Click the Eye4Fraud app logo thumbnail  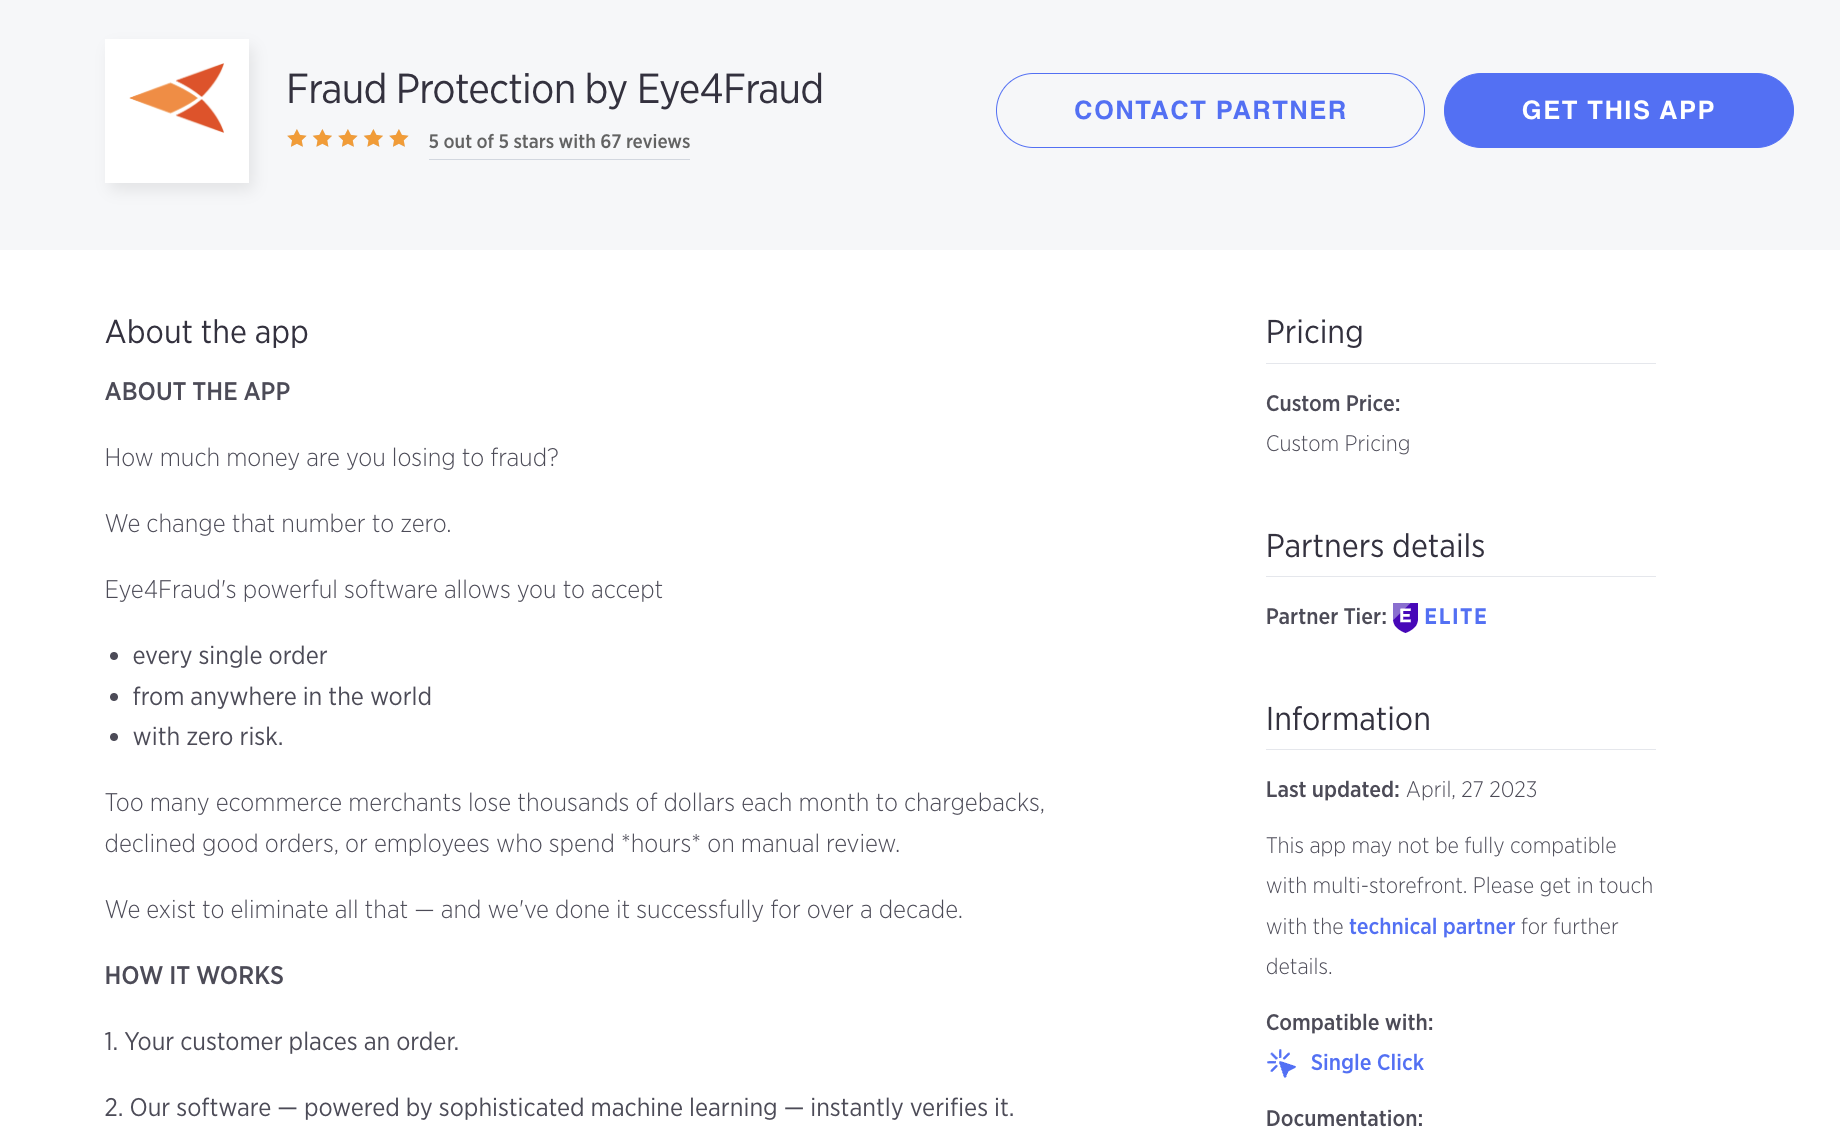pos(177,111)
